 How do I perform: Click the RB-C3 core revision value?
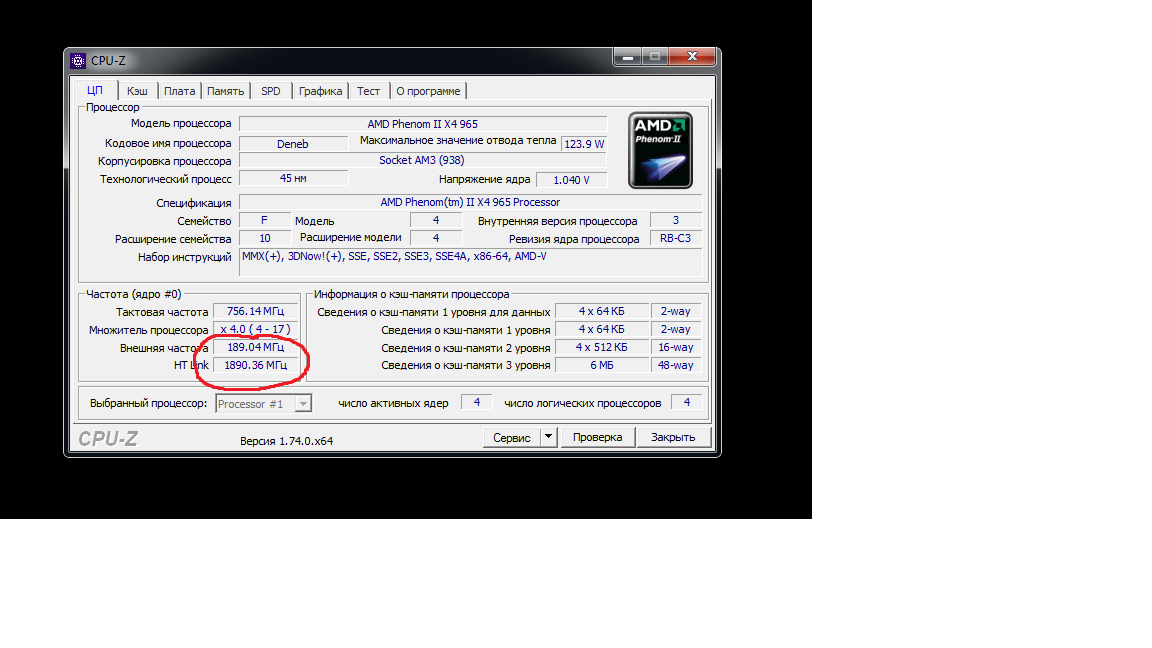click(676, 238)
